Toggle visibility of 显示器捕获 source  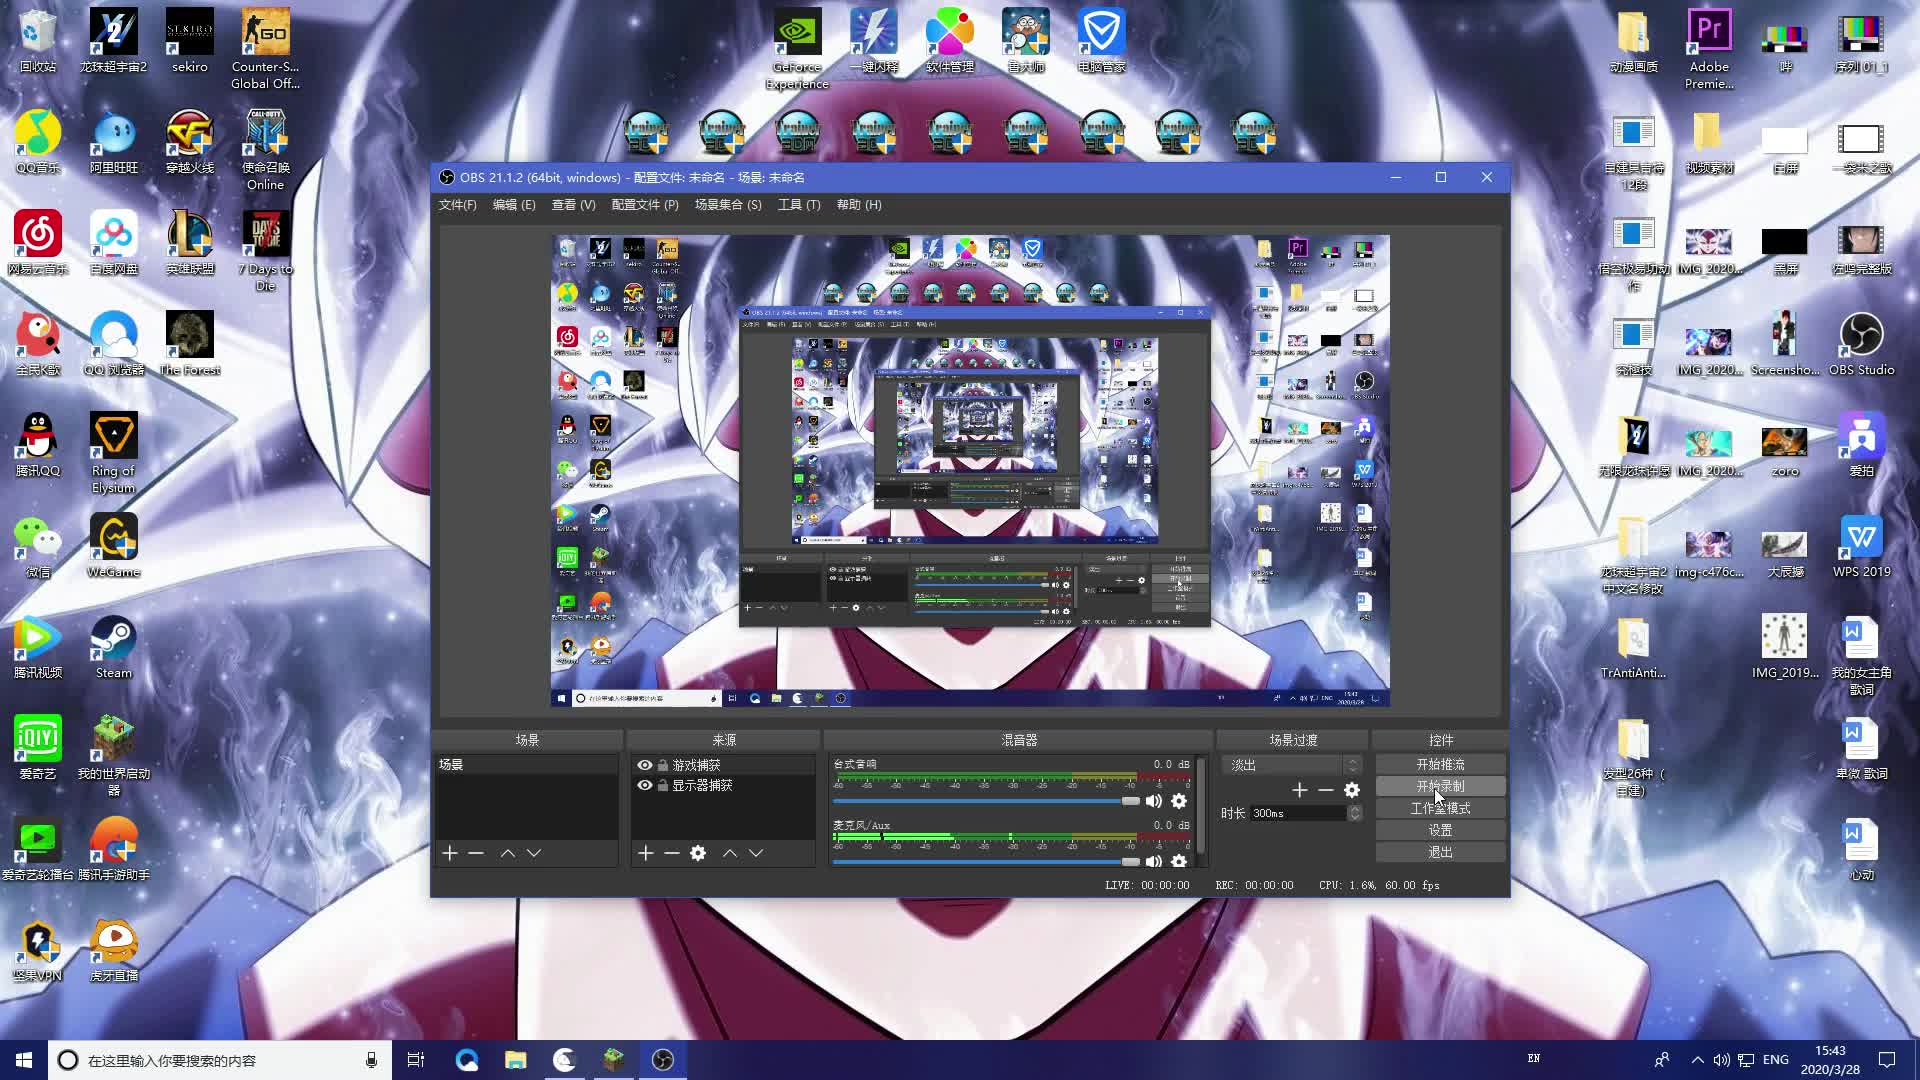645,785
